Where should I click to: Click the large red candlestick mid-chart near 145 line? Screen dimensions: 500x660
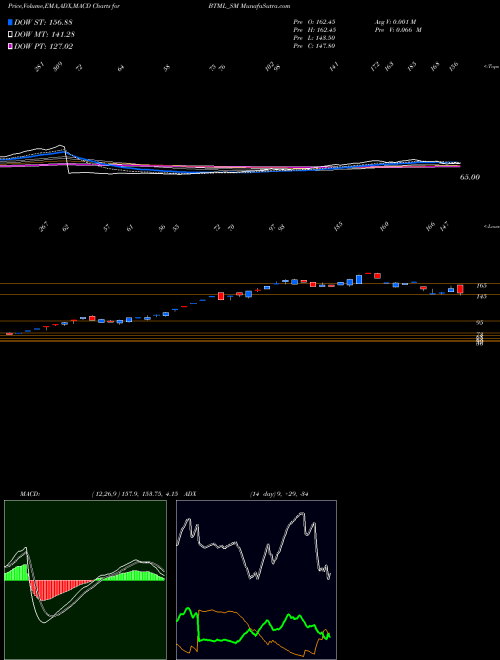221,295
